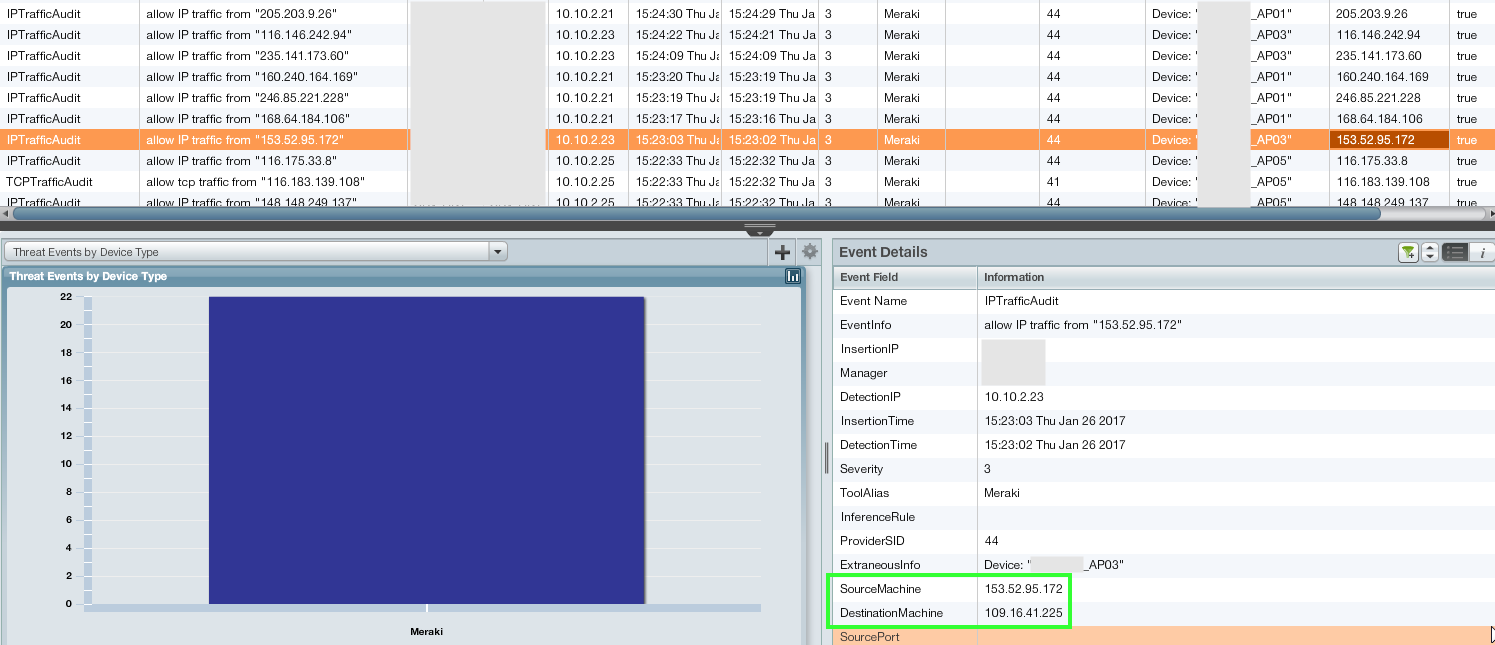1495x645 pixels.
Task: Click the InsertionIP field label
Action: click(869, 349)
